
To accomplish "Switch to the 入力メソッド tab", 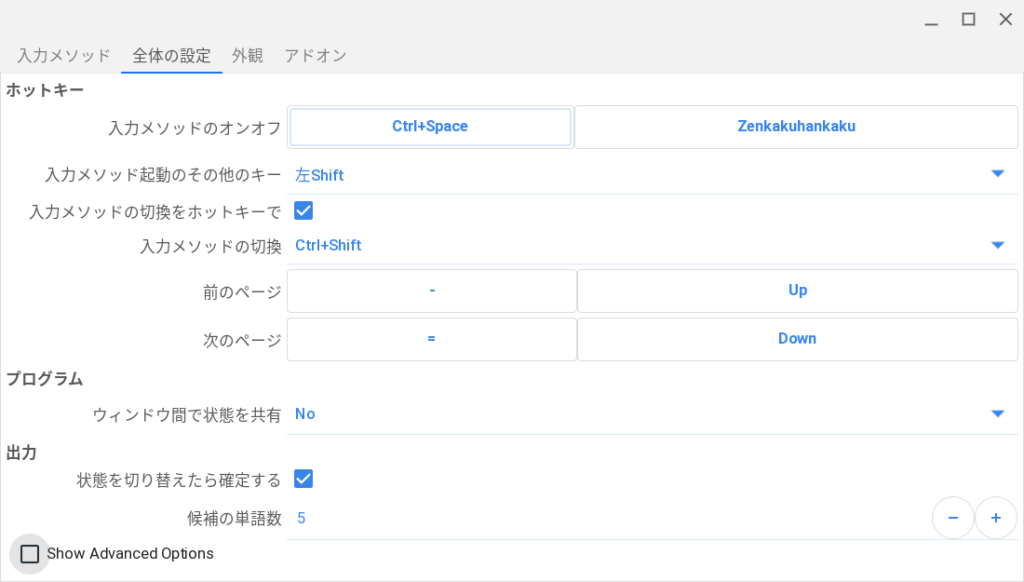I will click(x=63, y=56).
